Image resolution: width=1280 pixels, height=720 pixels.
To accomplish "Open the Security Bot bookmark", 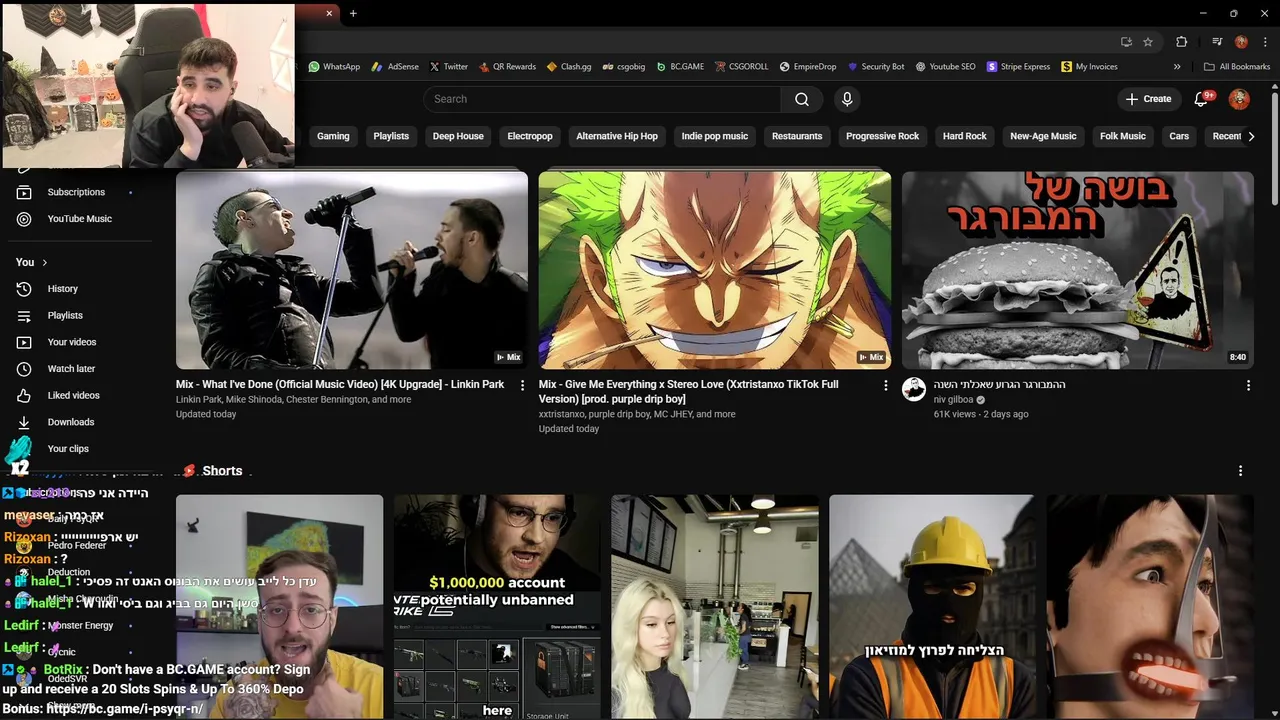I will (875, 67).
